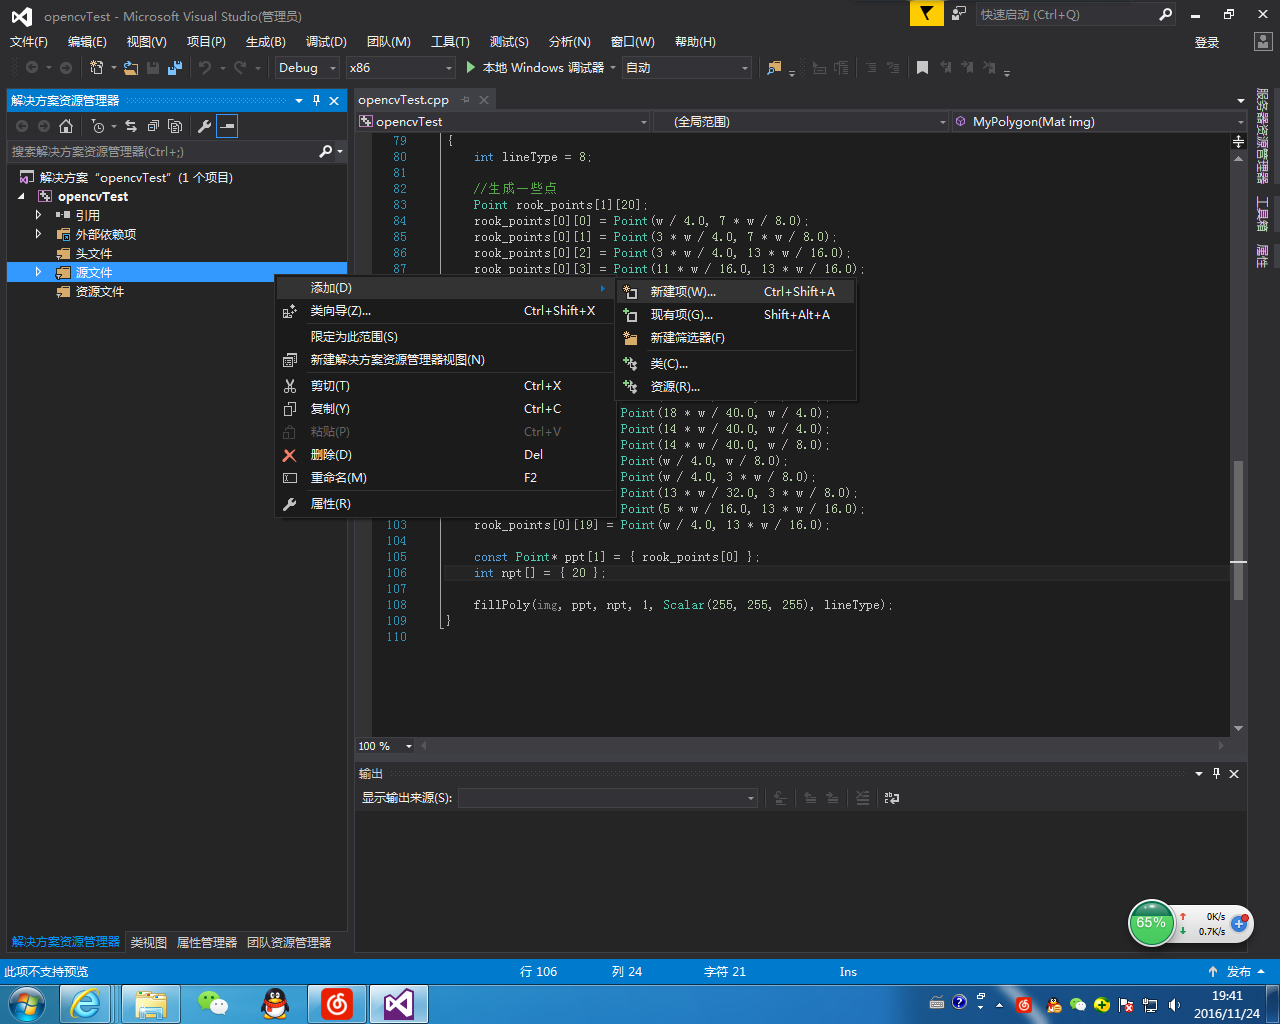The image size is (1280, 1024).
Task: Select 类(C)... in the submenu
Action: (736, 364)
